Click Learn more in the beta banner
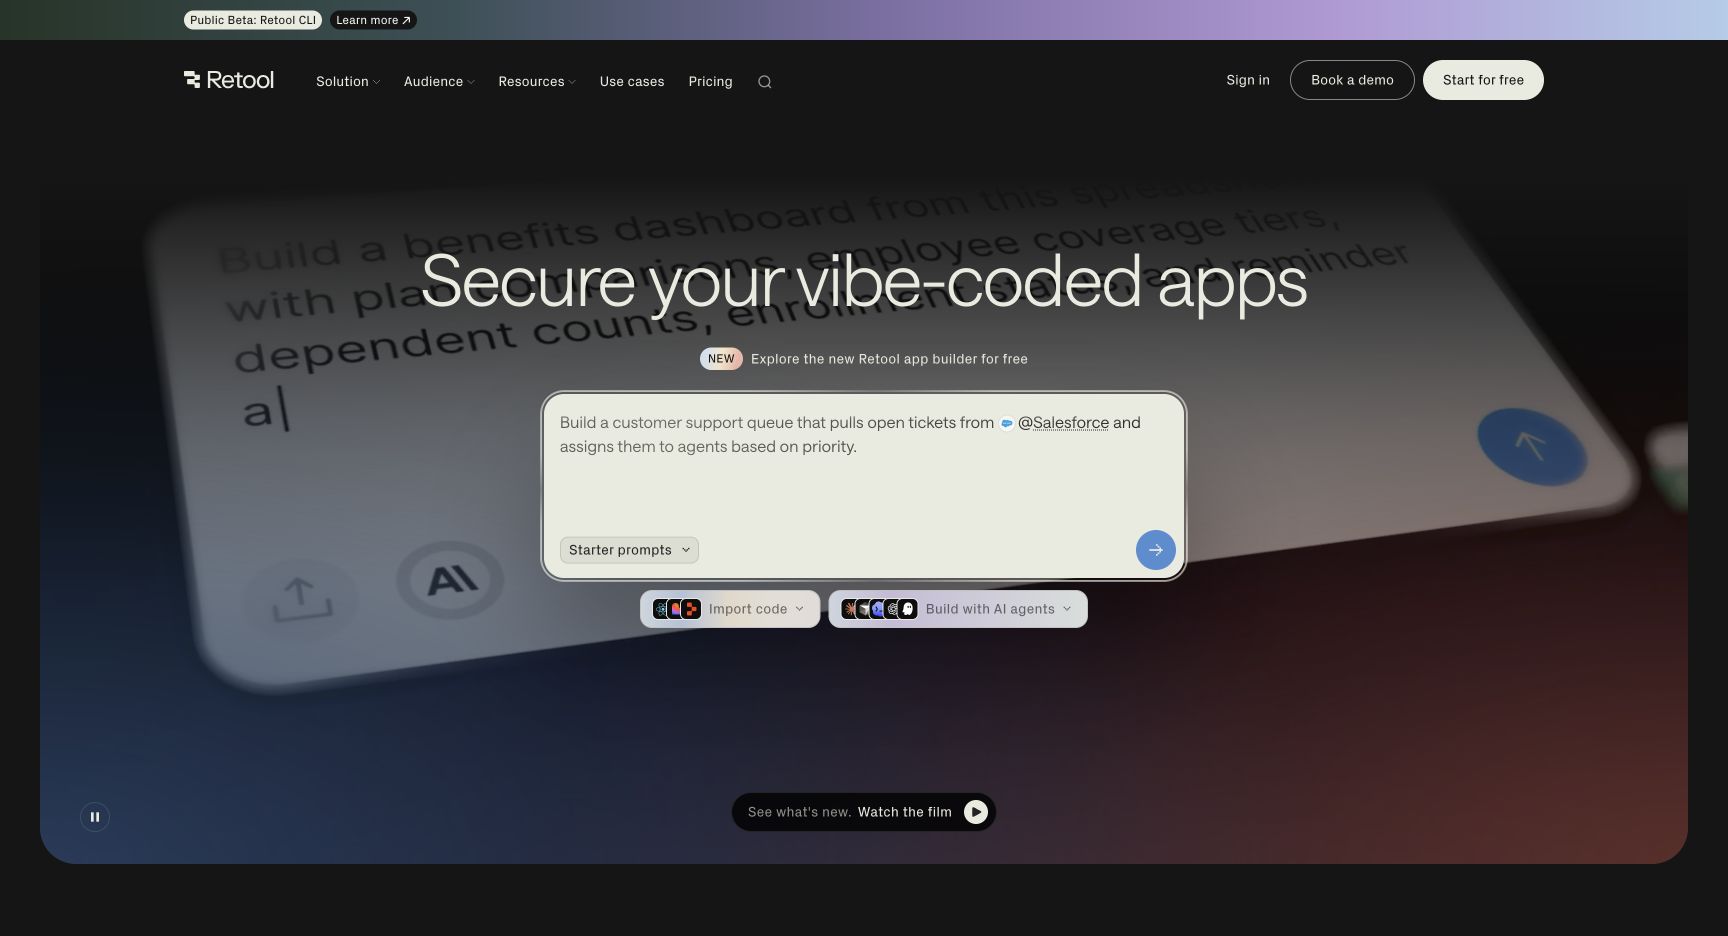Screen dimensions: 1728x936 373,20
